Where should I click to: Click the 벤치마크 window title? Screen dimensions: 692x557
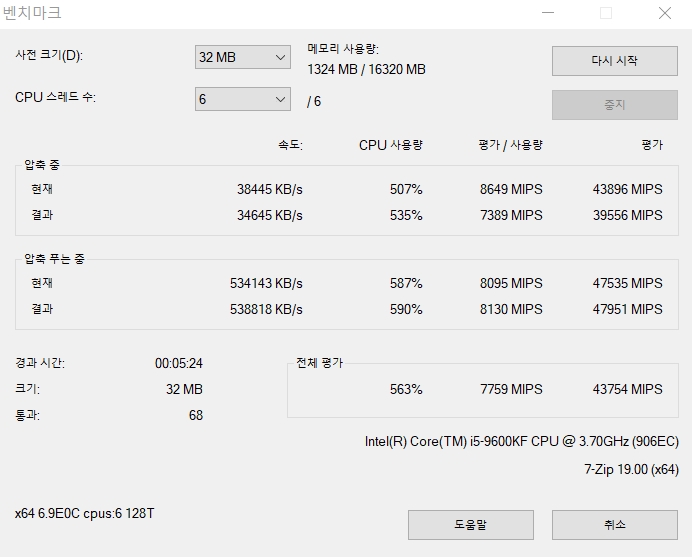32,13
